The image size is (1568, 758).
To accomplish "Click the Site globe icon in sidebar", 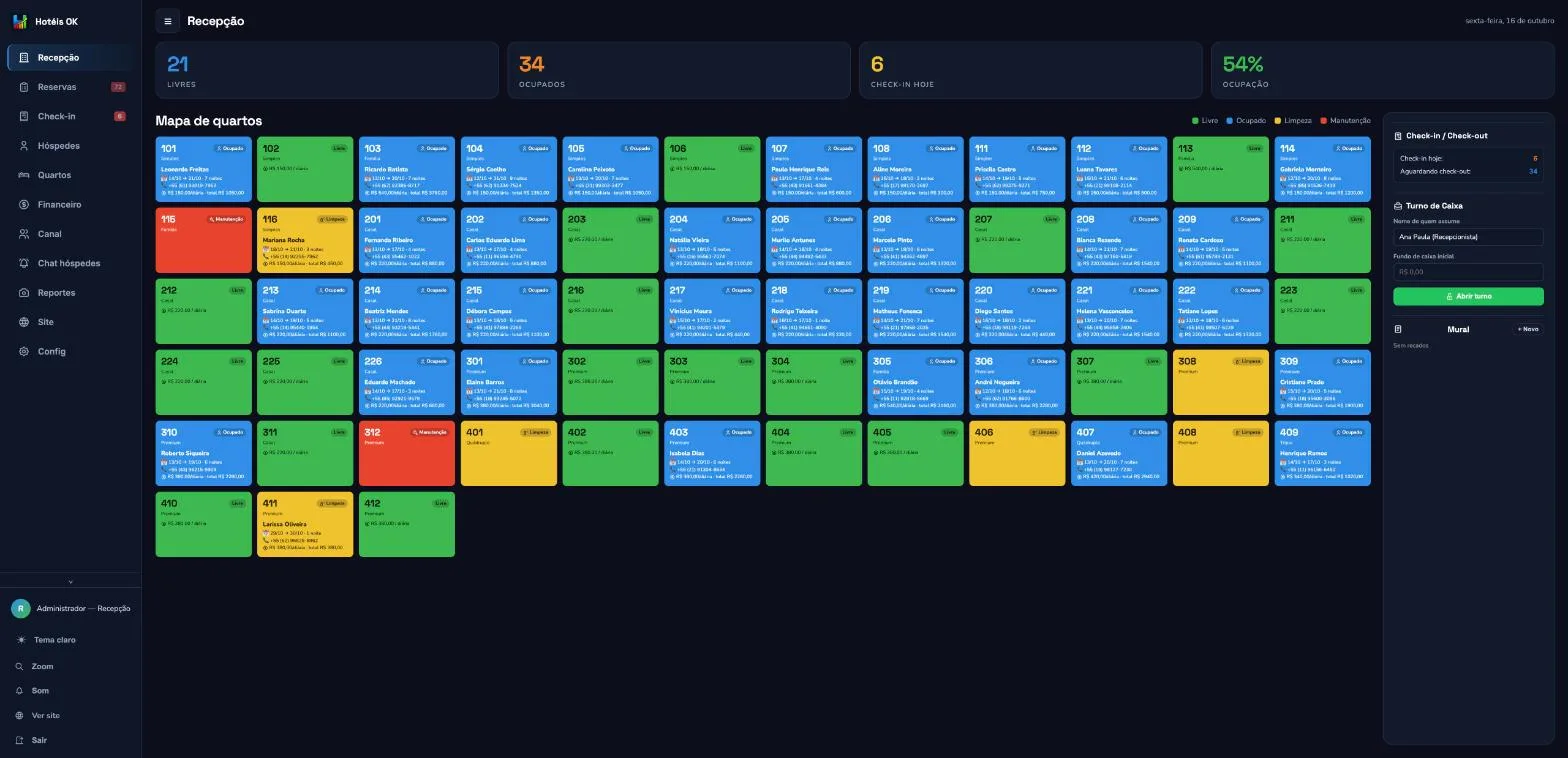I will click(x=24, y=322).
